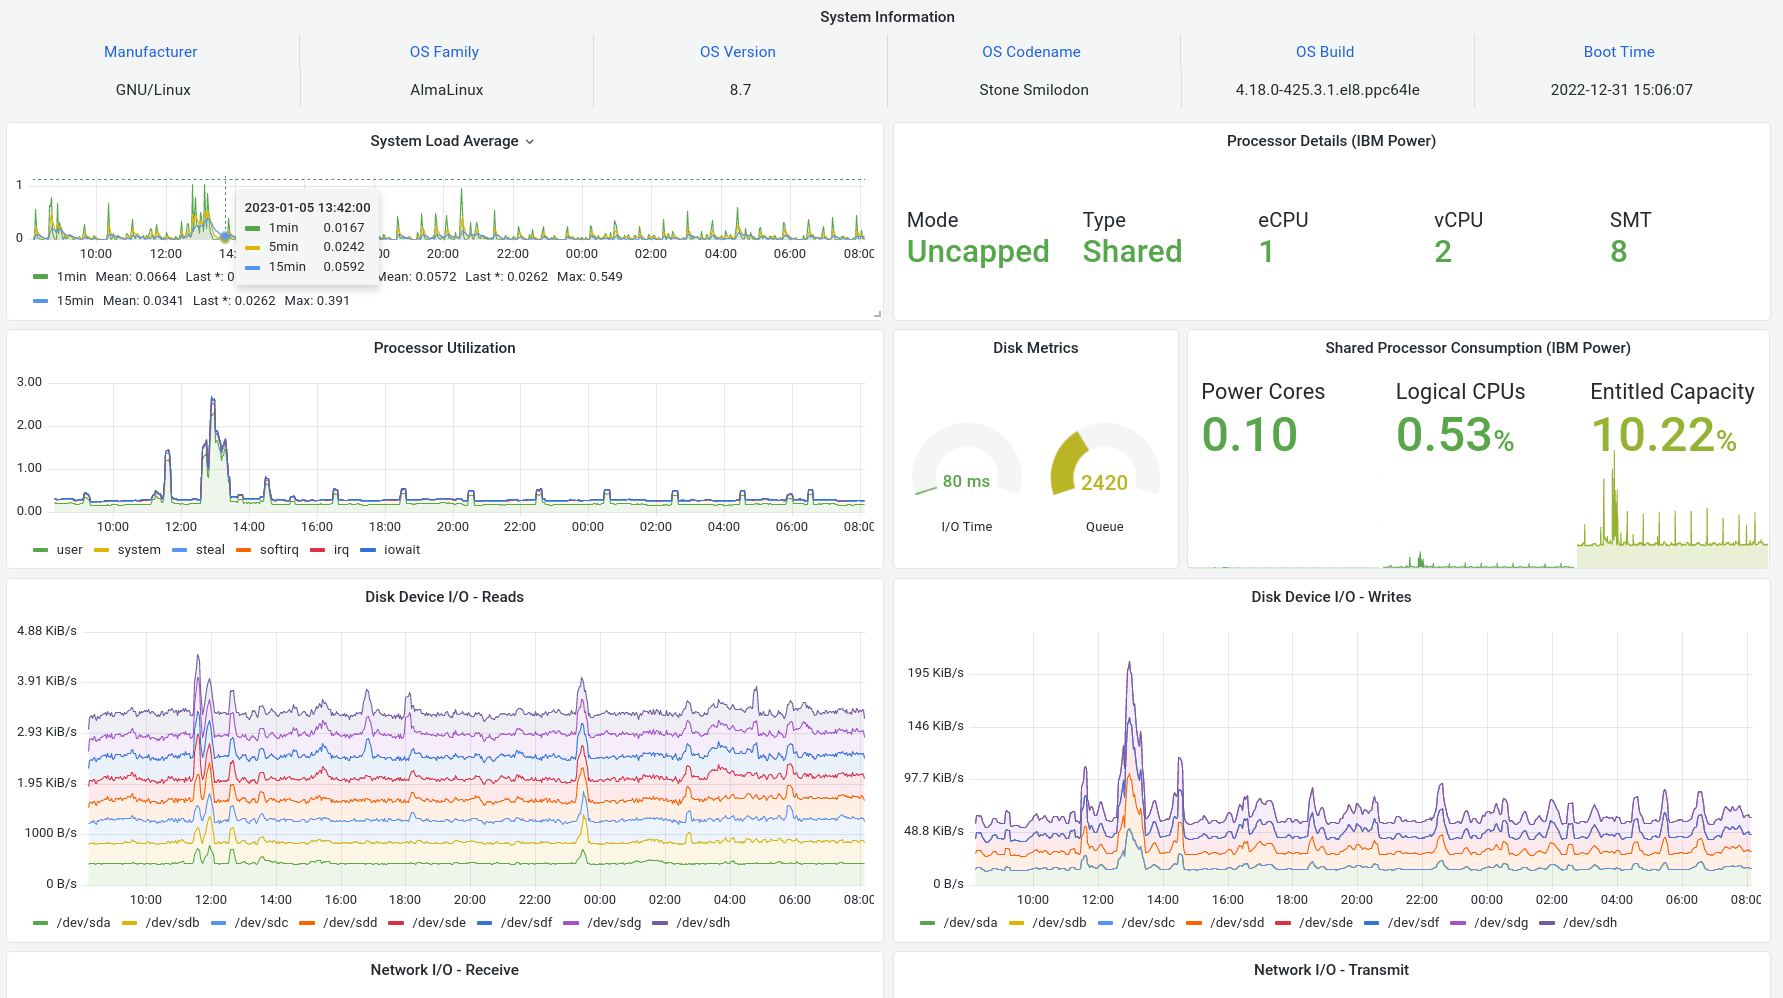Click the eCPU value 1

pyautogui.click(x=1266, y=252)
